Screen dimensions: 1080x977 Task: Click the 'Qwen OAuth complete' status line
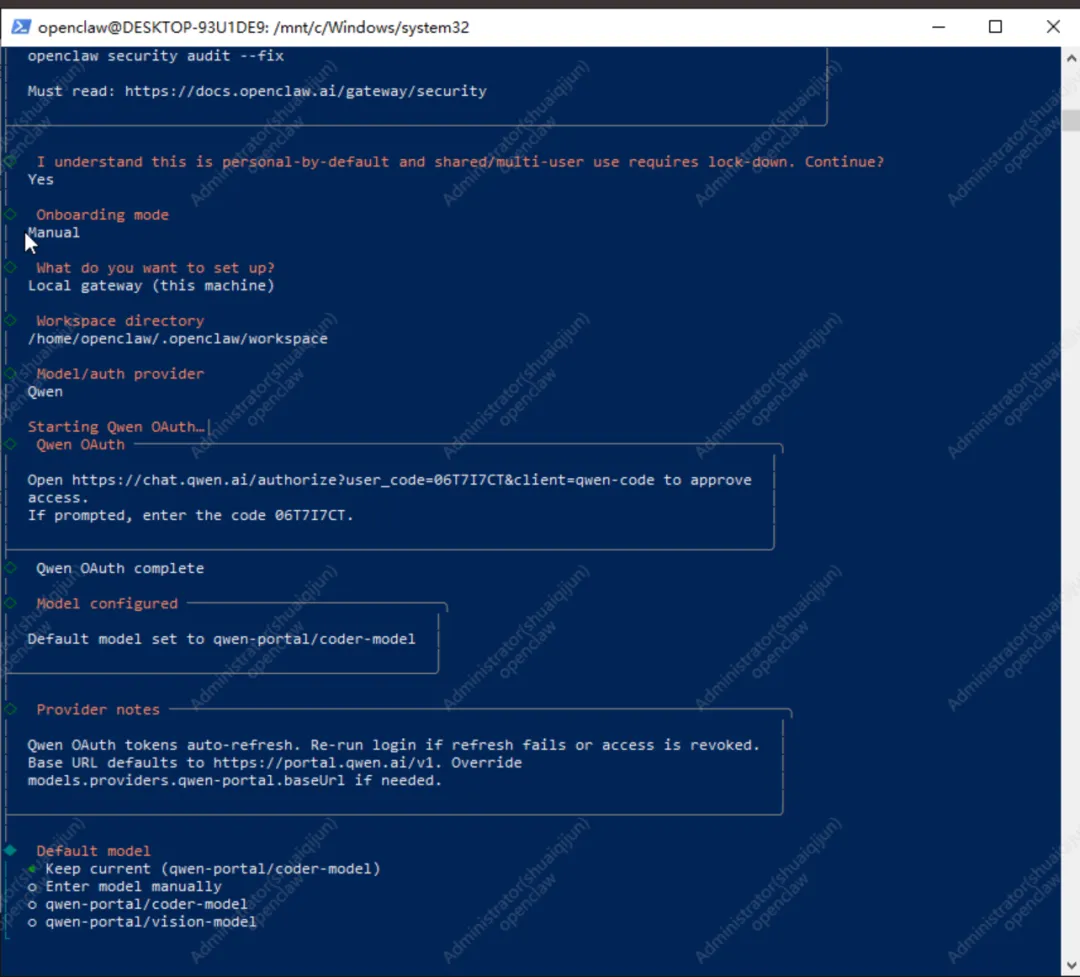120,568
